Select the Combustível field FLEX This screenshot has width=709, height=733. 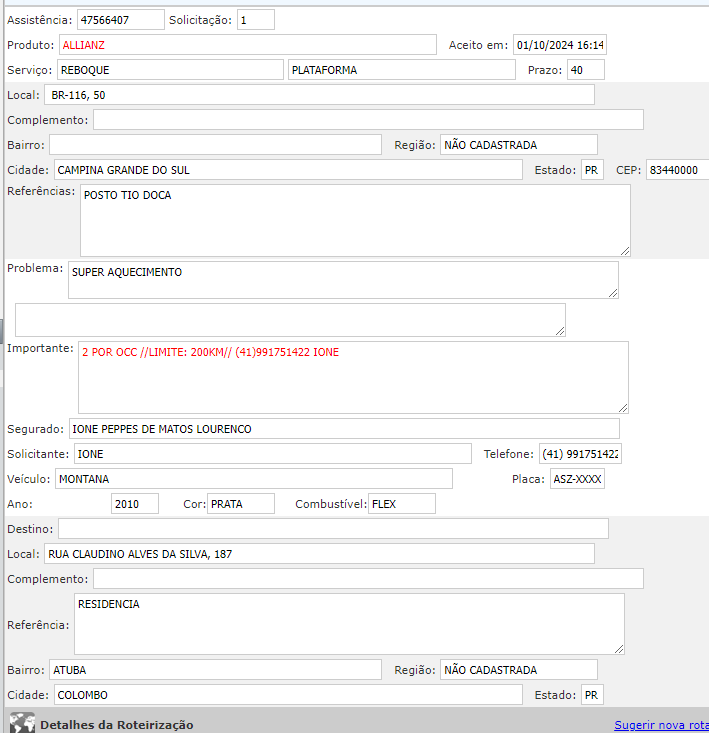(x=402, y=504)
